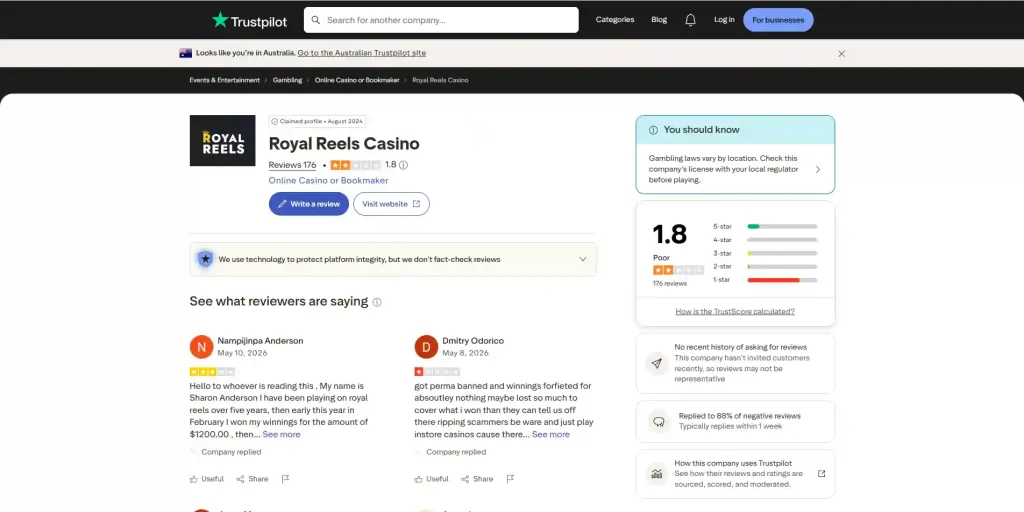Click the Write a review button
The image size is (1024, 512).
(308, 204)
